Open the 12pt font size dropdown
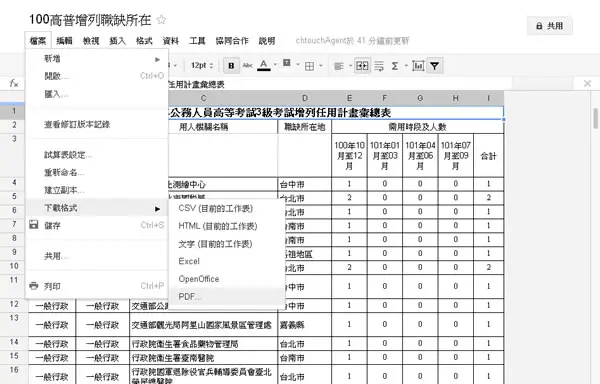 (202, 65)
